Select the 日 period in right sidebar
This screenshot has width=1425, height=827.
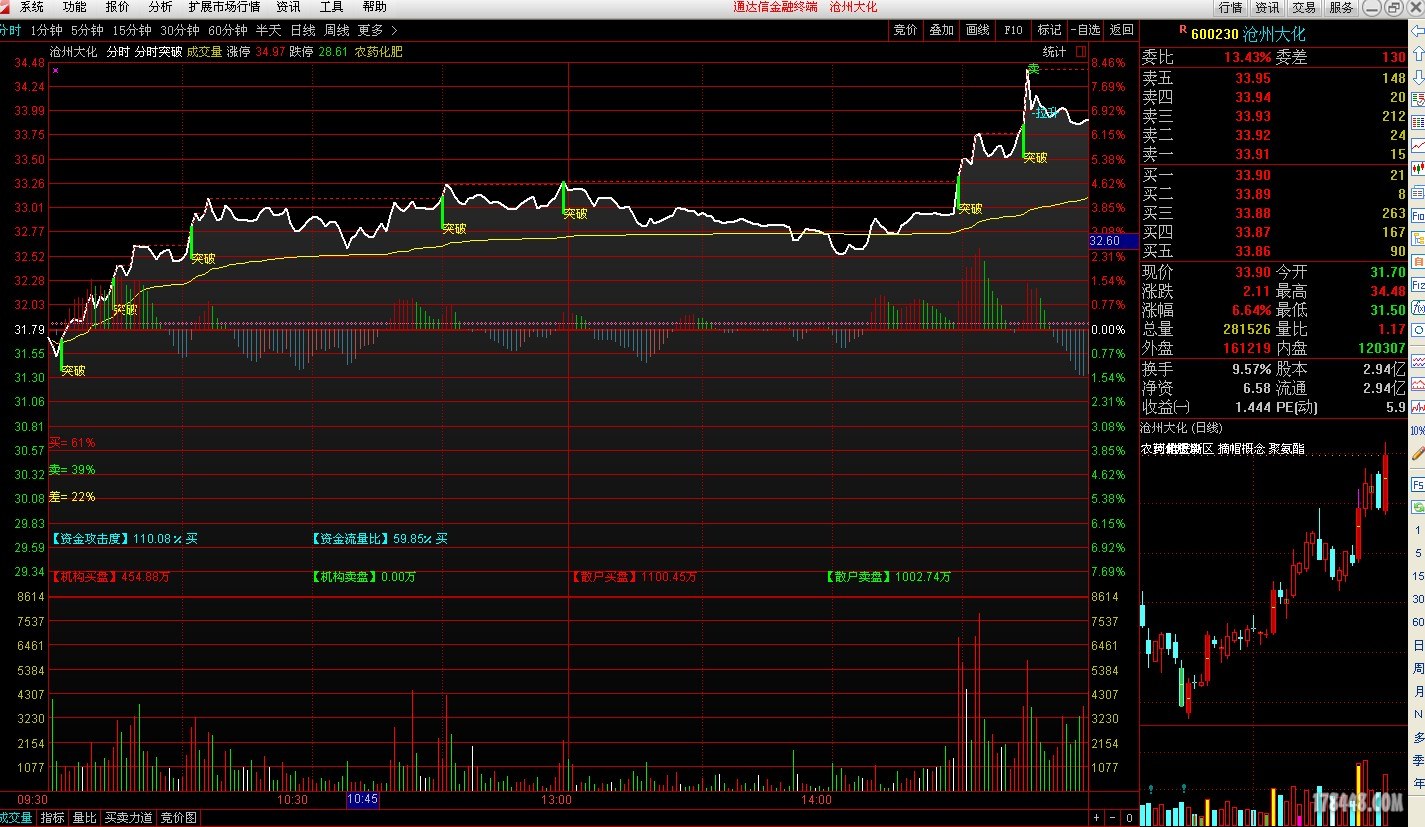tap(1418, 646)
